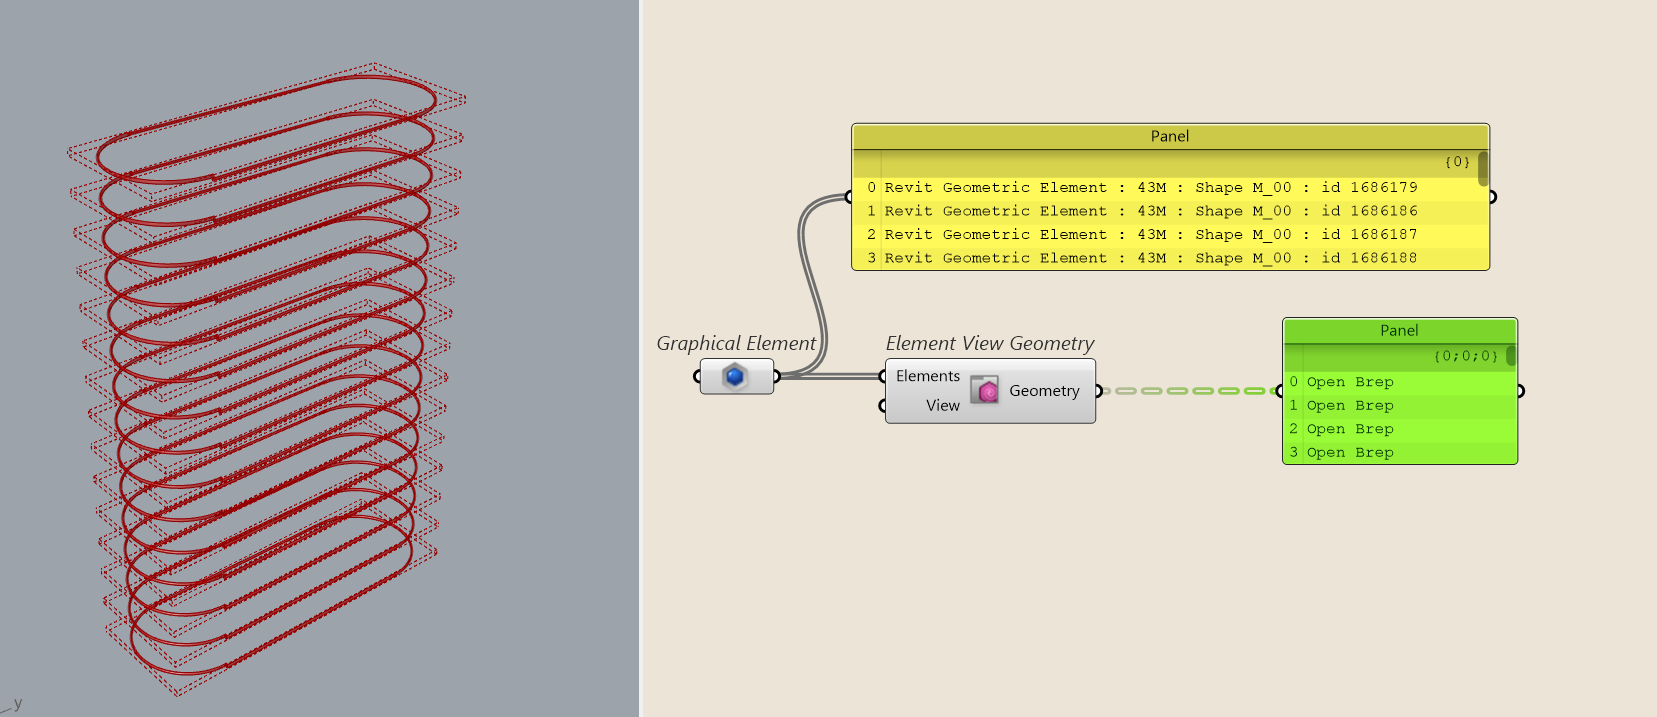Select the green Panel title bar
This screenshot has height=717, width=1657.
1398,330
